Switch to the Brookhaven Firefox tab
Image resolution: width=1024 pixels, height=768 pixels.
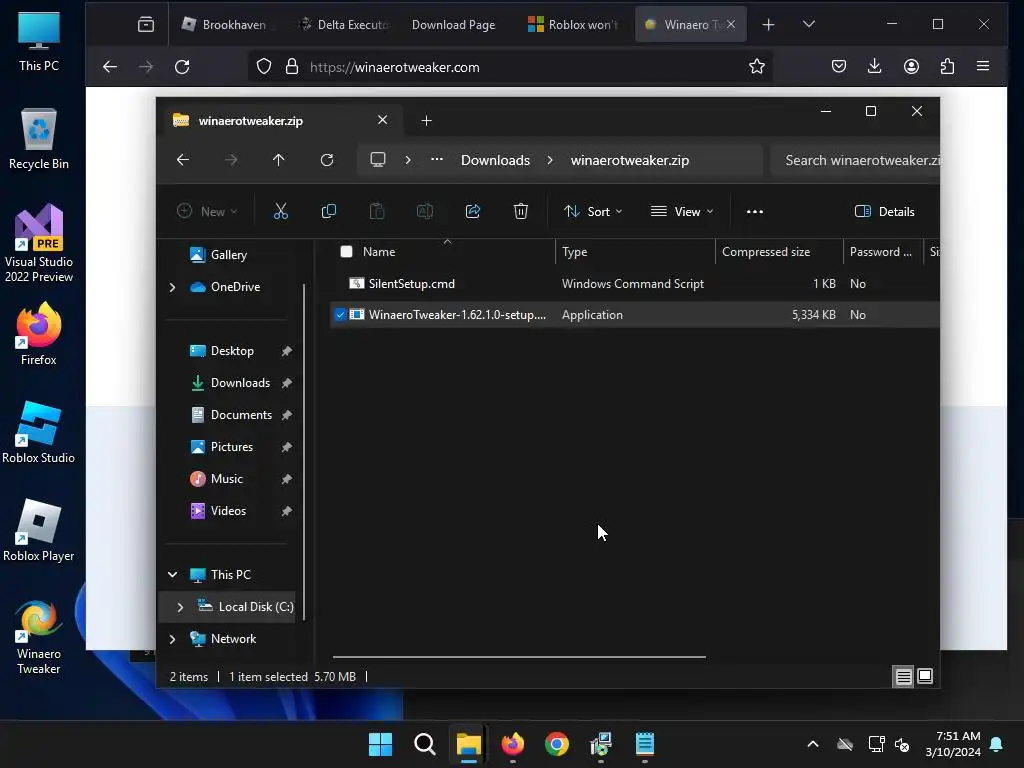226,25
